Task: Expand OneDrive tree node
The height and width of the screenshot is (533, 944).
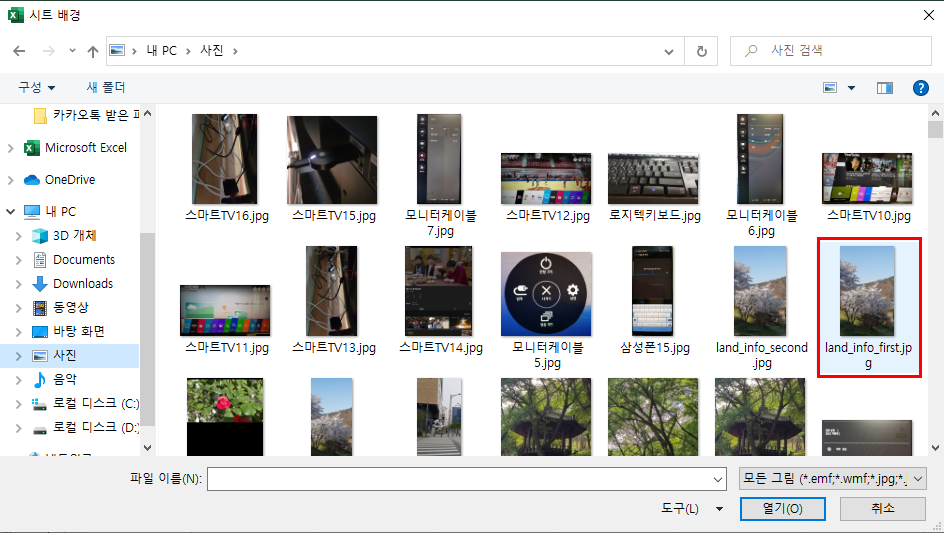Action: click(10, 179)
